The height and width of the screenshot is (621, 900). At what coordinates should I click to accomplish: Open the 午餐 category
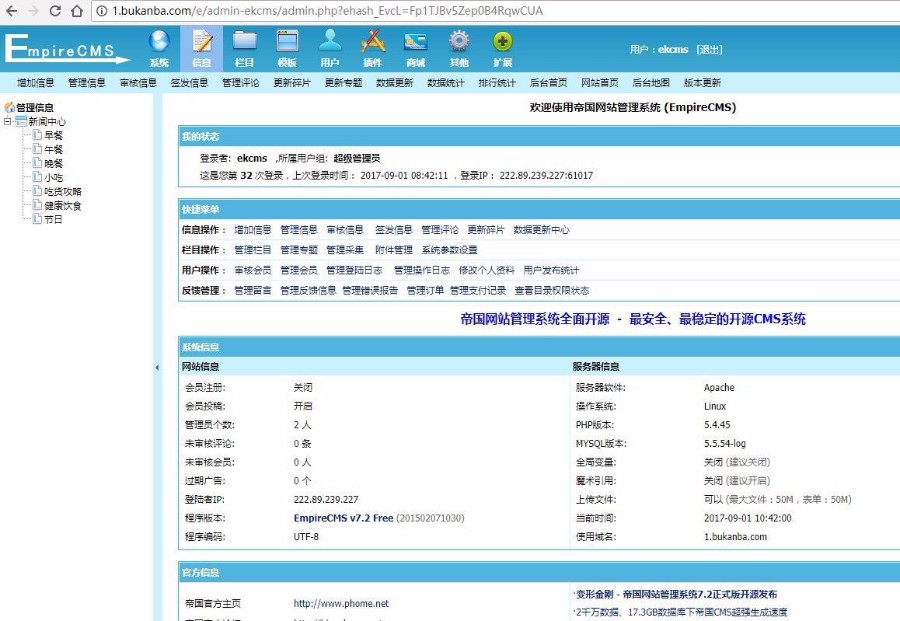[x=53, y=149]
